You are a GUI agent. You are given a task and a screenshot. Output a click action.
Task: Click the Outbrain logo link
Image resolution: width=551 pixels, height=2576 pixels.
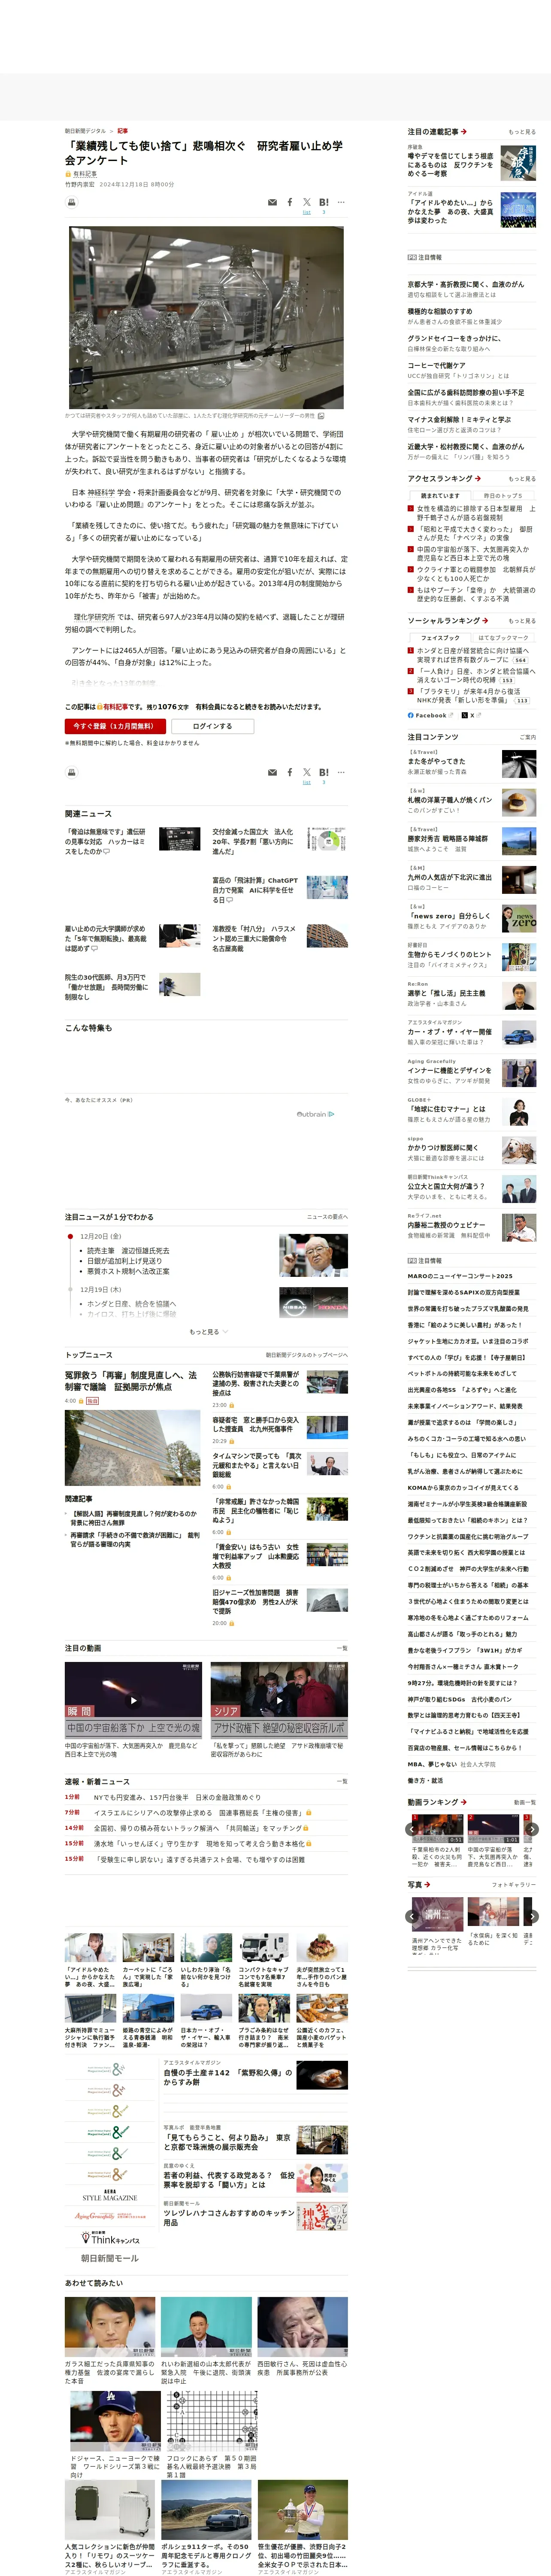(x=315, y=1114)
